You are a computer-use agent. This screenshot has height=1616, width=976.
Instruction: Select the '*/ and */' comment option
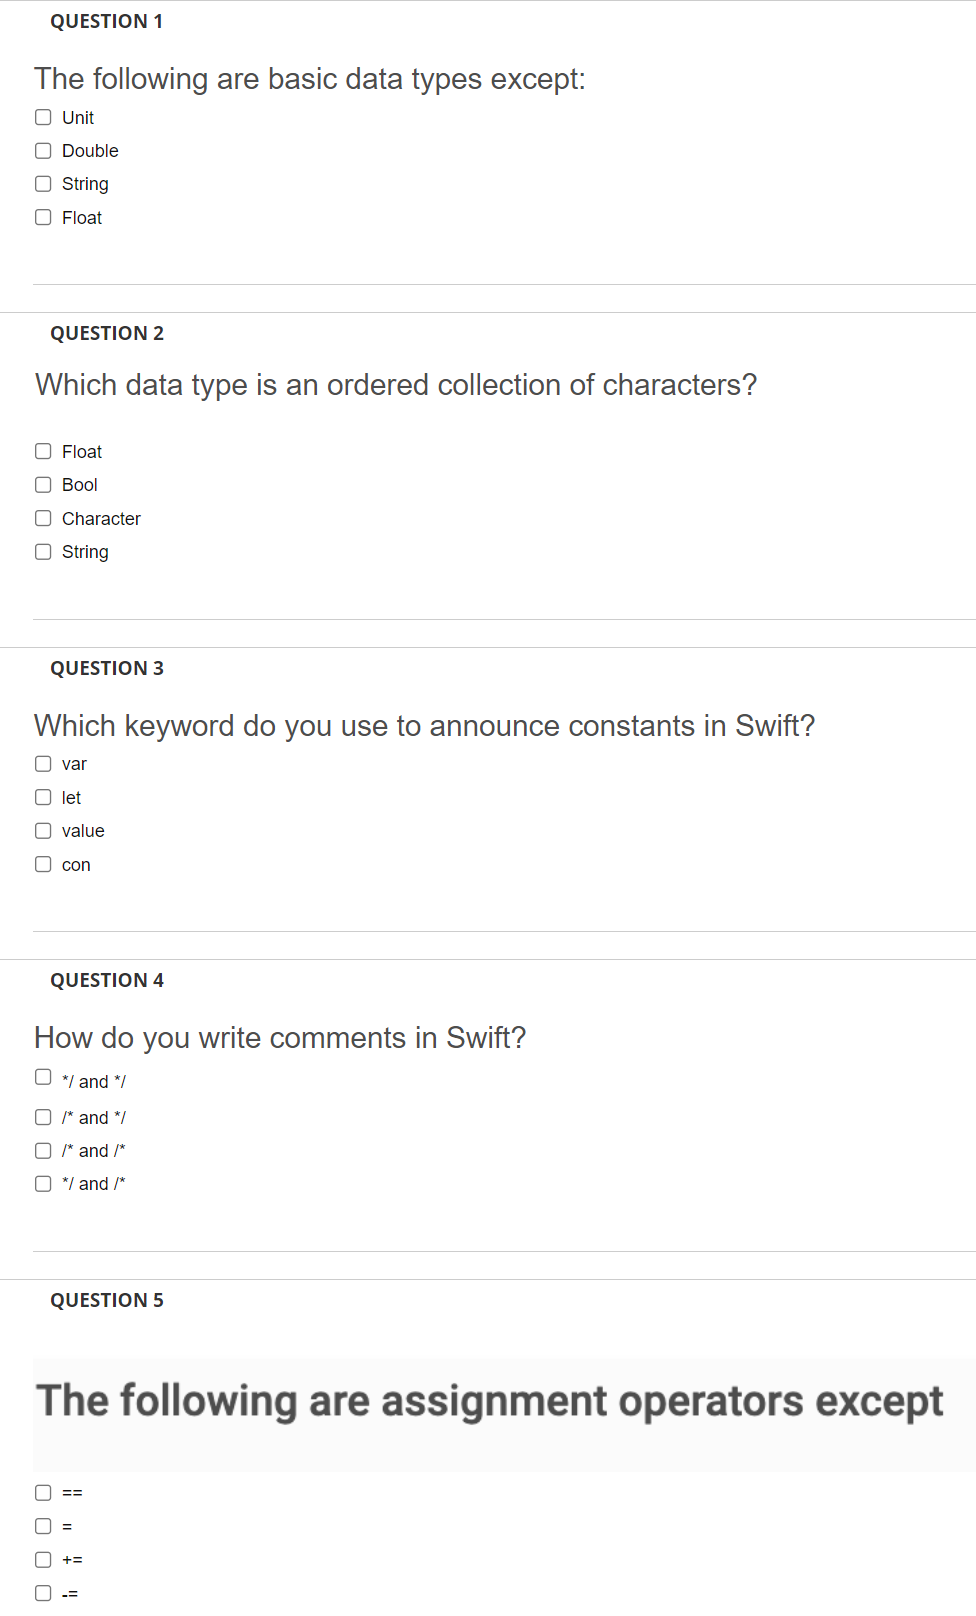tap(43, 1077)
